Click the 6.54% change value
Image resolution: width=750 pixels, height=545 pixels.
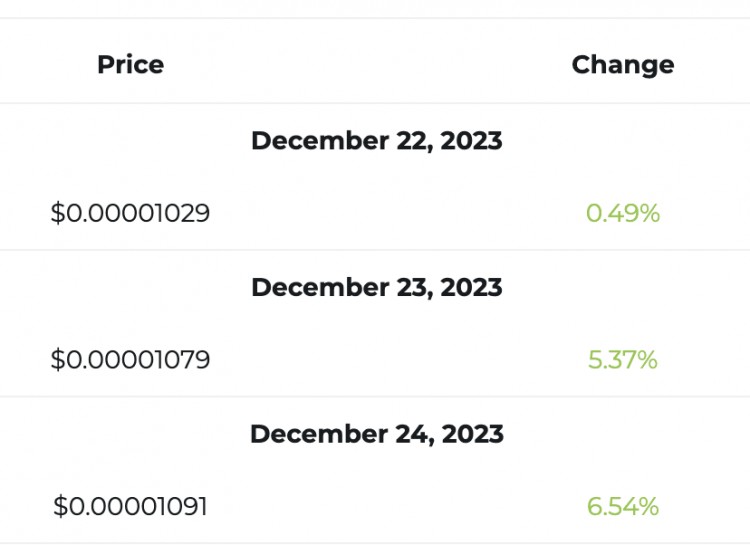[622, 507]
